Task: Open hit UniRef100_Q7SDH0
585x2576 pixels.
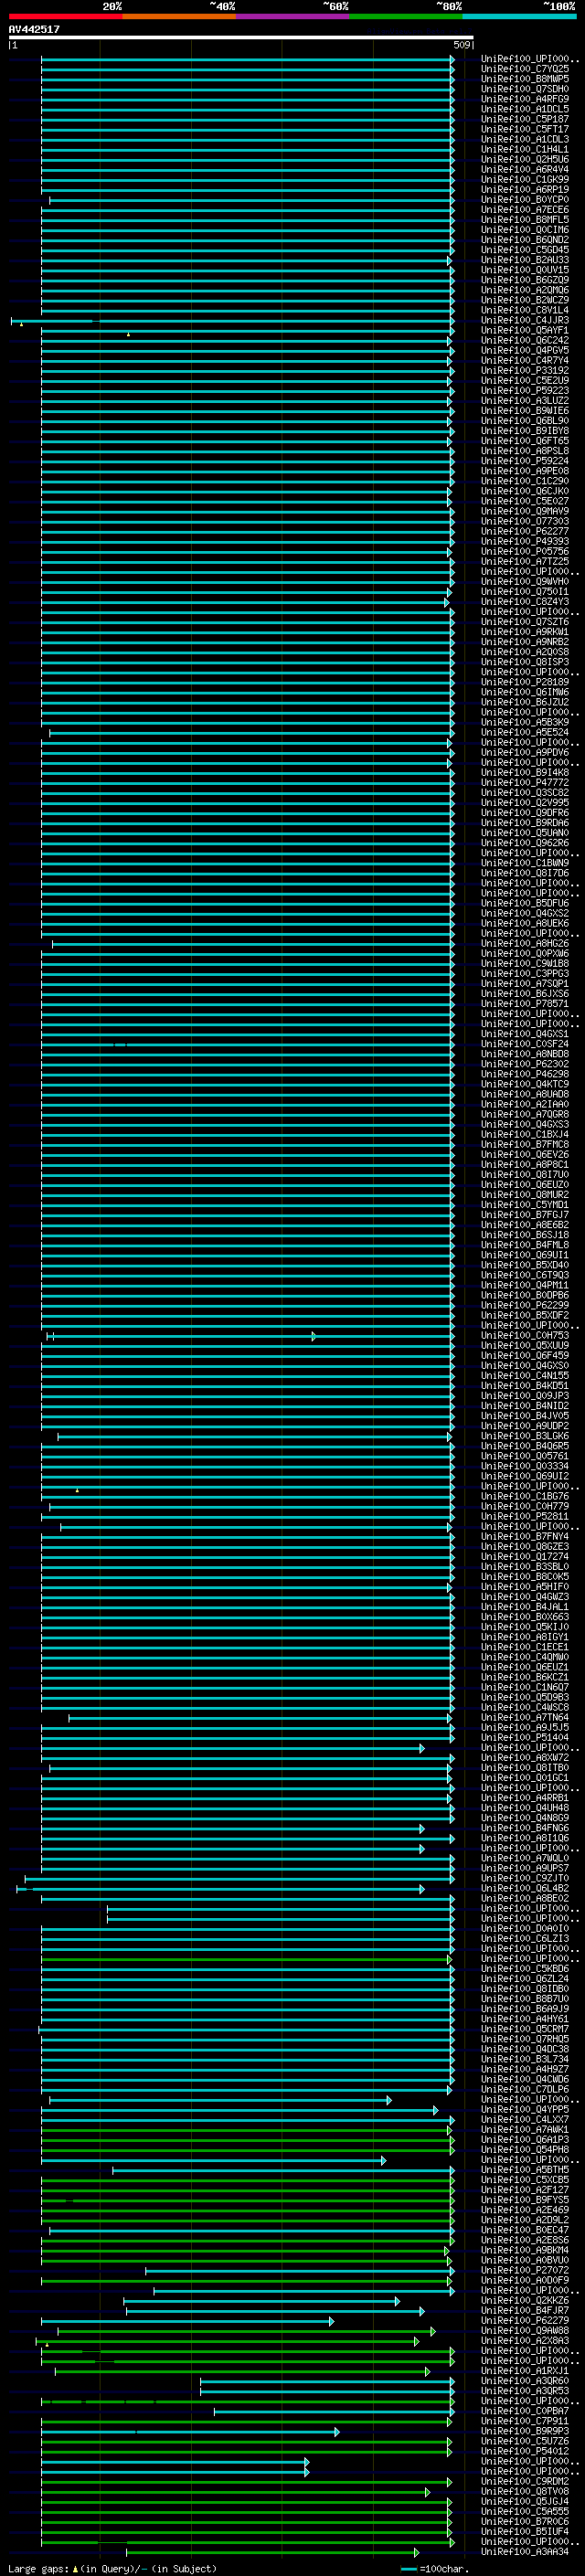Action: (525, 89)
